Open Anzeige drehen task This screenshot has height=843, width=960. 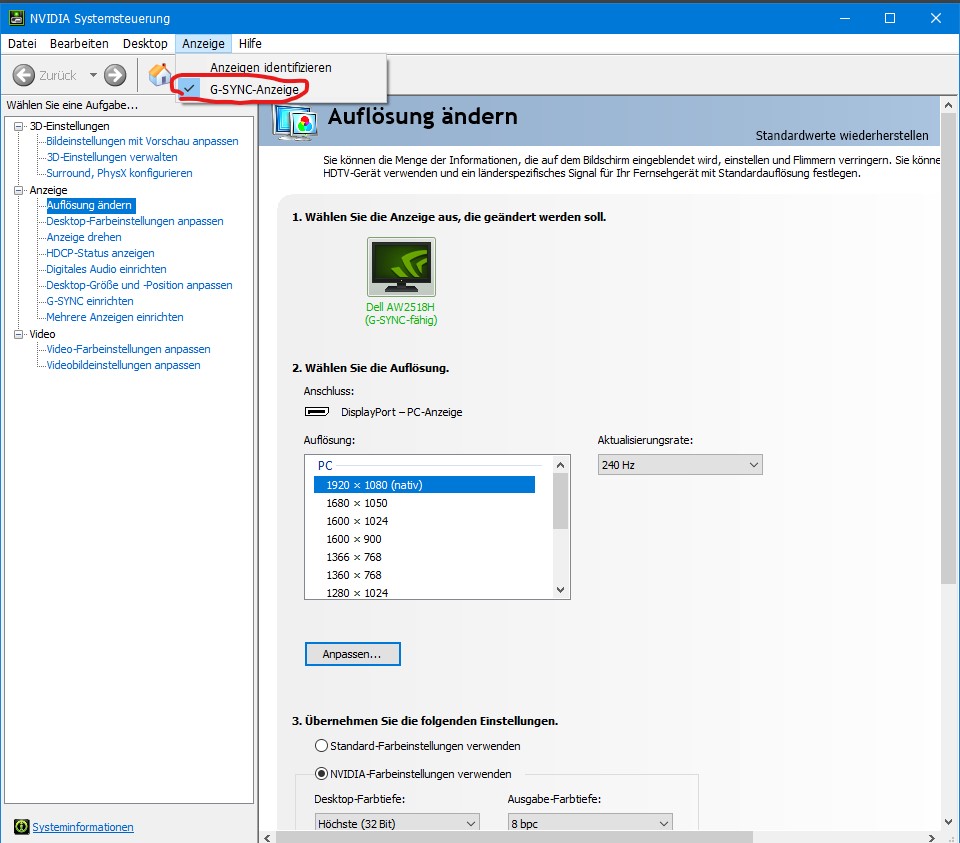[x=84, y=237]
